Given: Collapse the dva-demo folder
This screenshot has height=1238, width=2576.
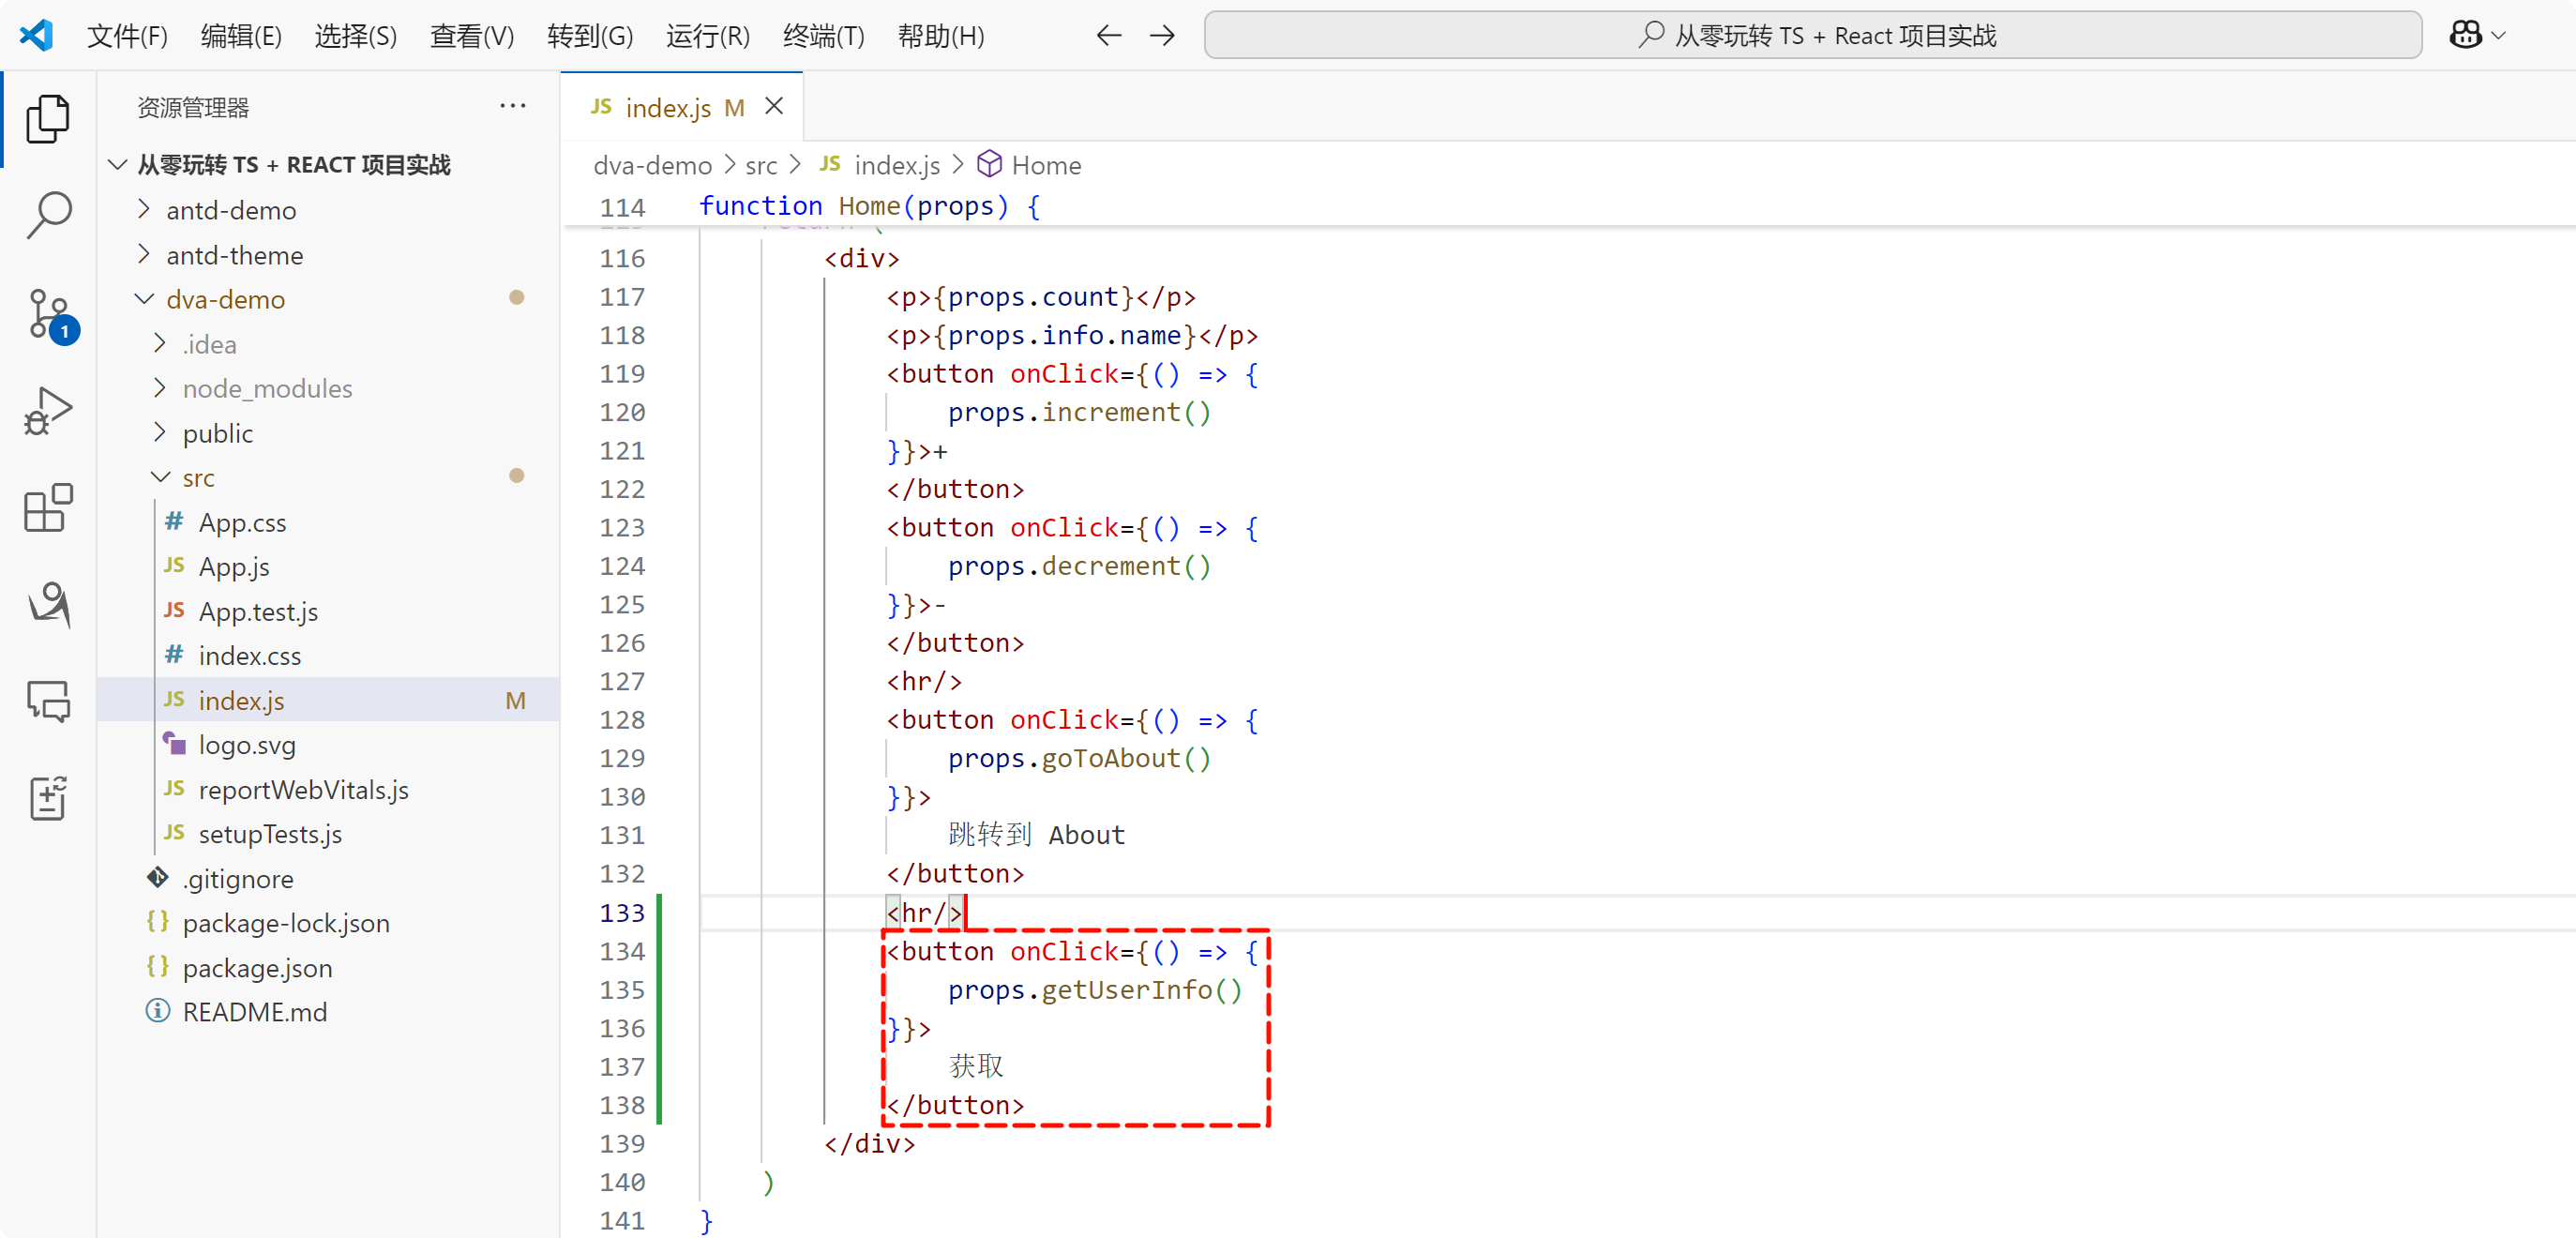Looking at the screenshot, I should (x=225, y=299).
